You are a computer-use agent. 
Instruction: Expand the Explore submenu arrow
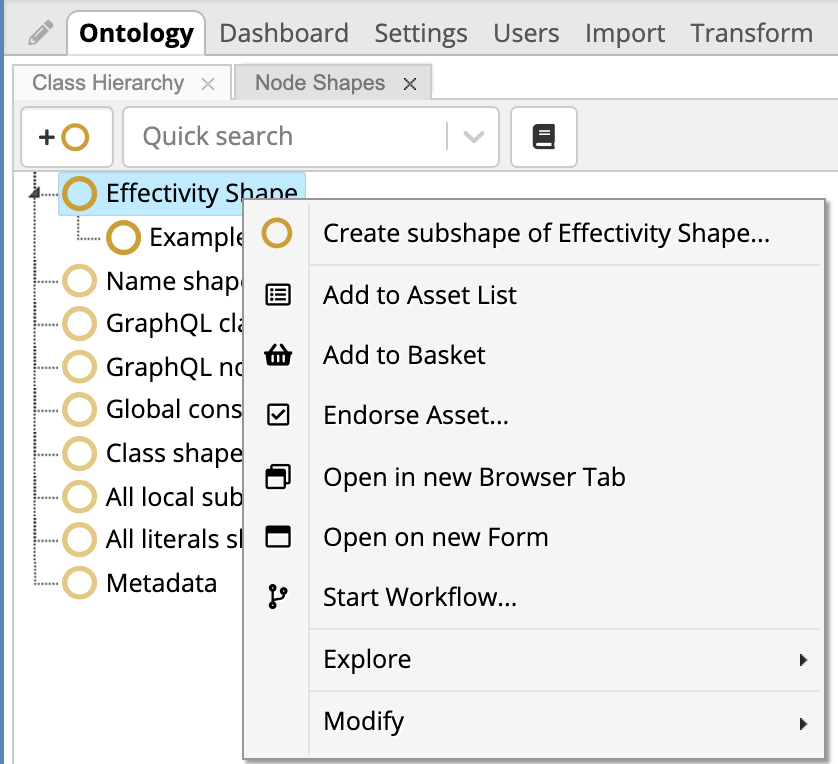pos(803,660)
